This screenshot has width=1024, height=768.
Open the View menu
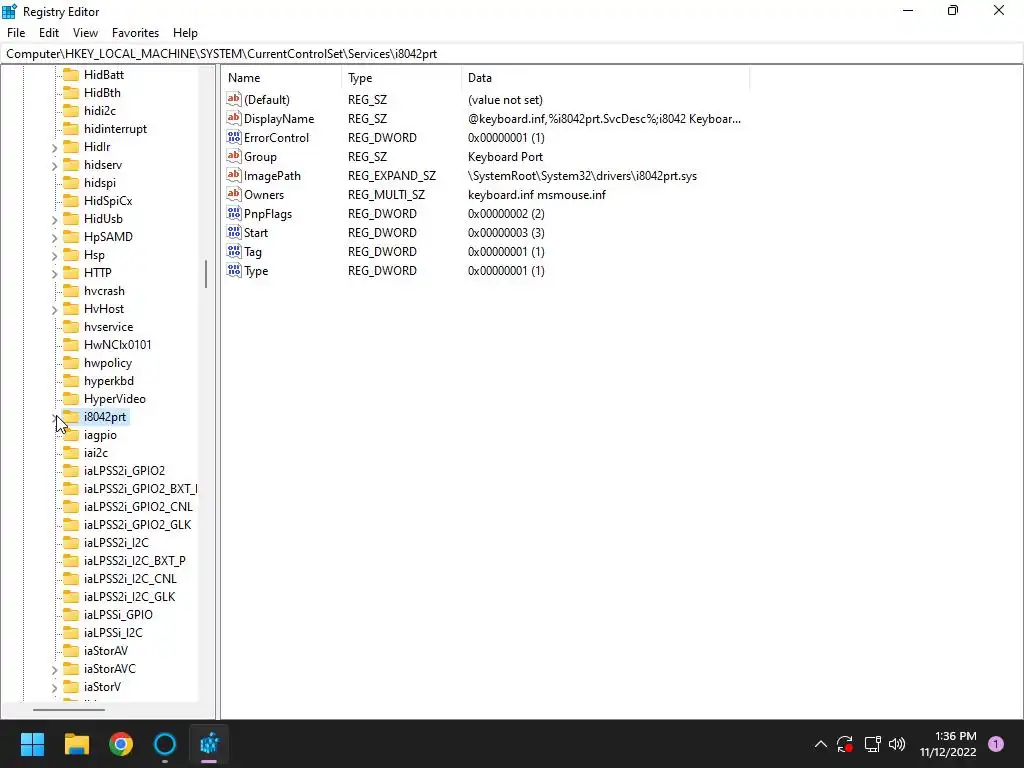pos(85,33)
